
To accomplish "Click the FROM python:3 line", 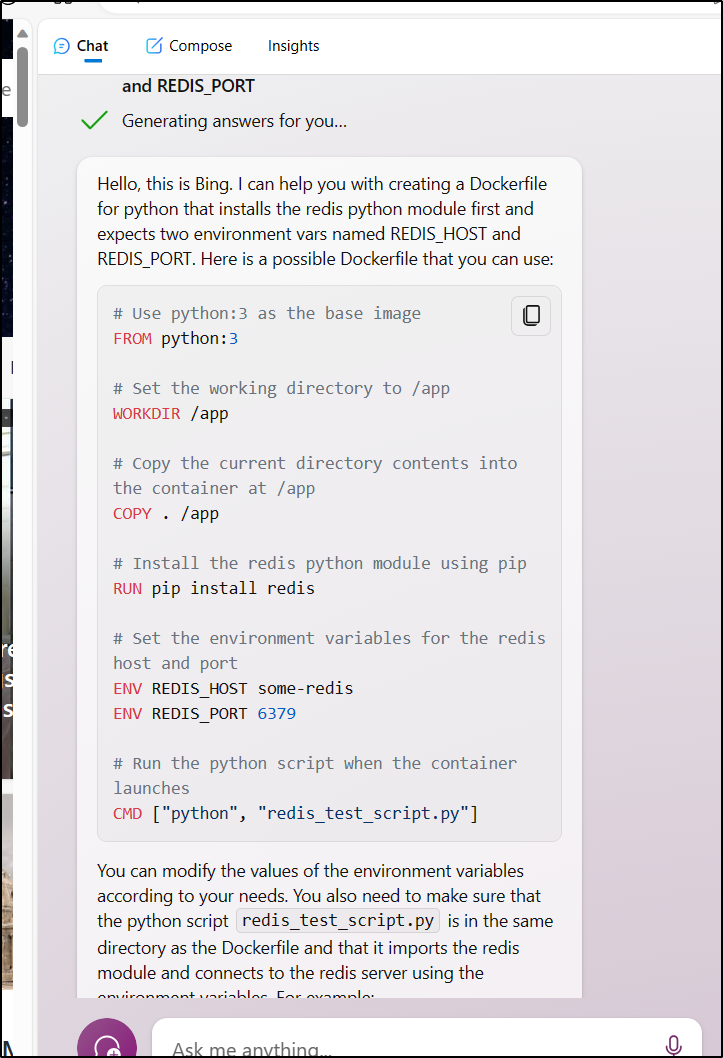I will [175, 339].
